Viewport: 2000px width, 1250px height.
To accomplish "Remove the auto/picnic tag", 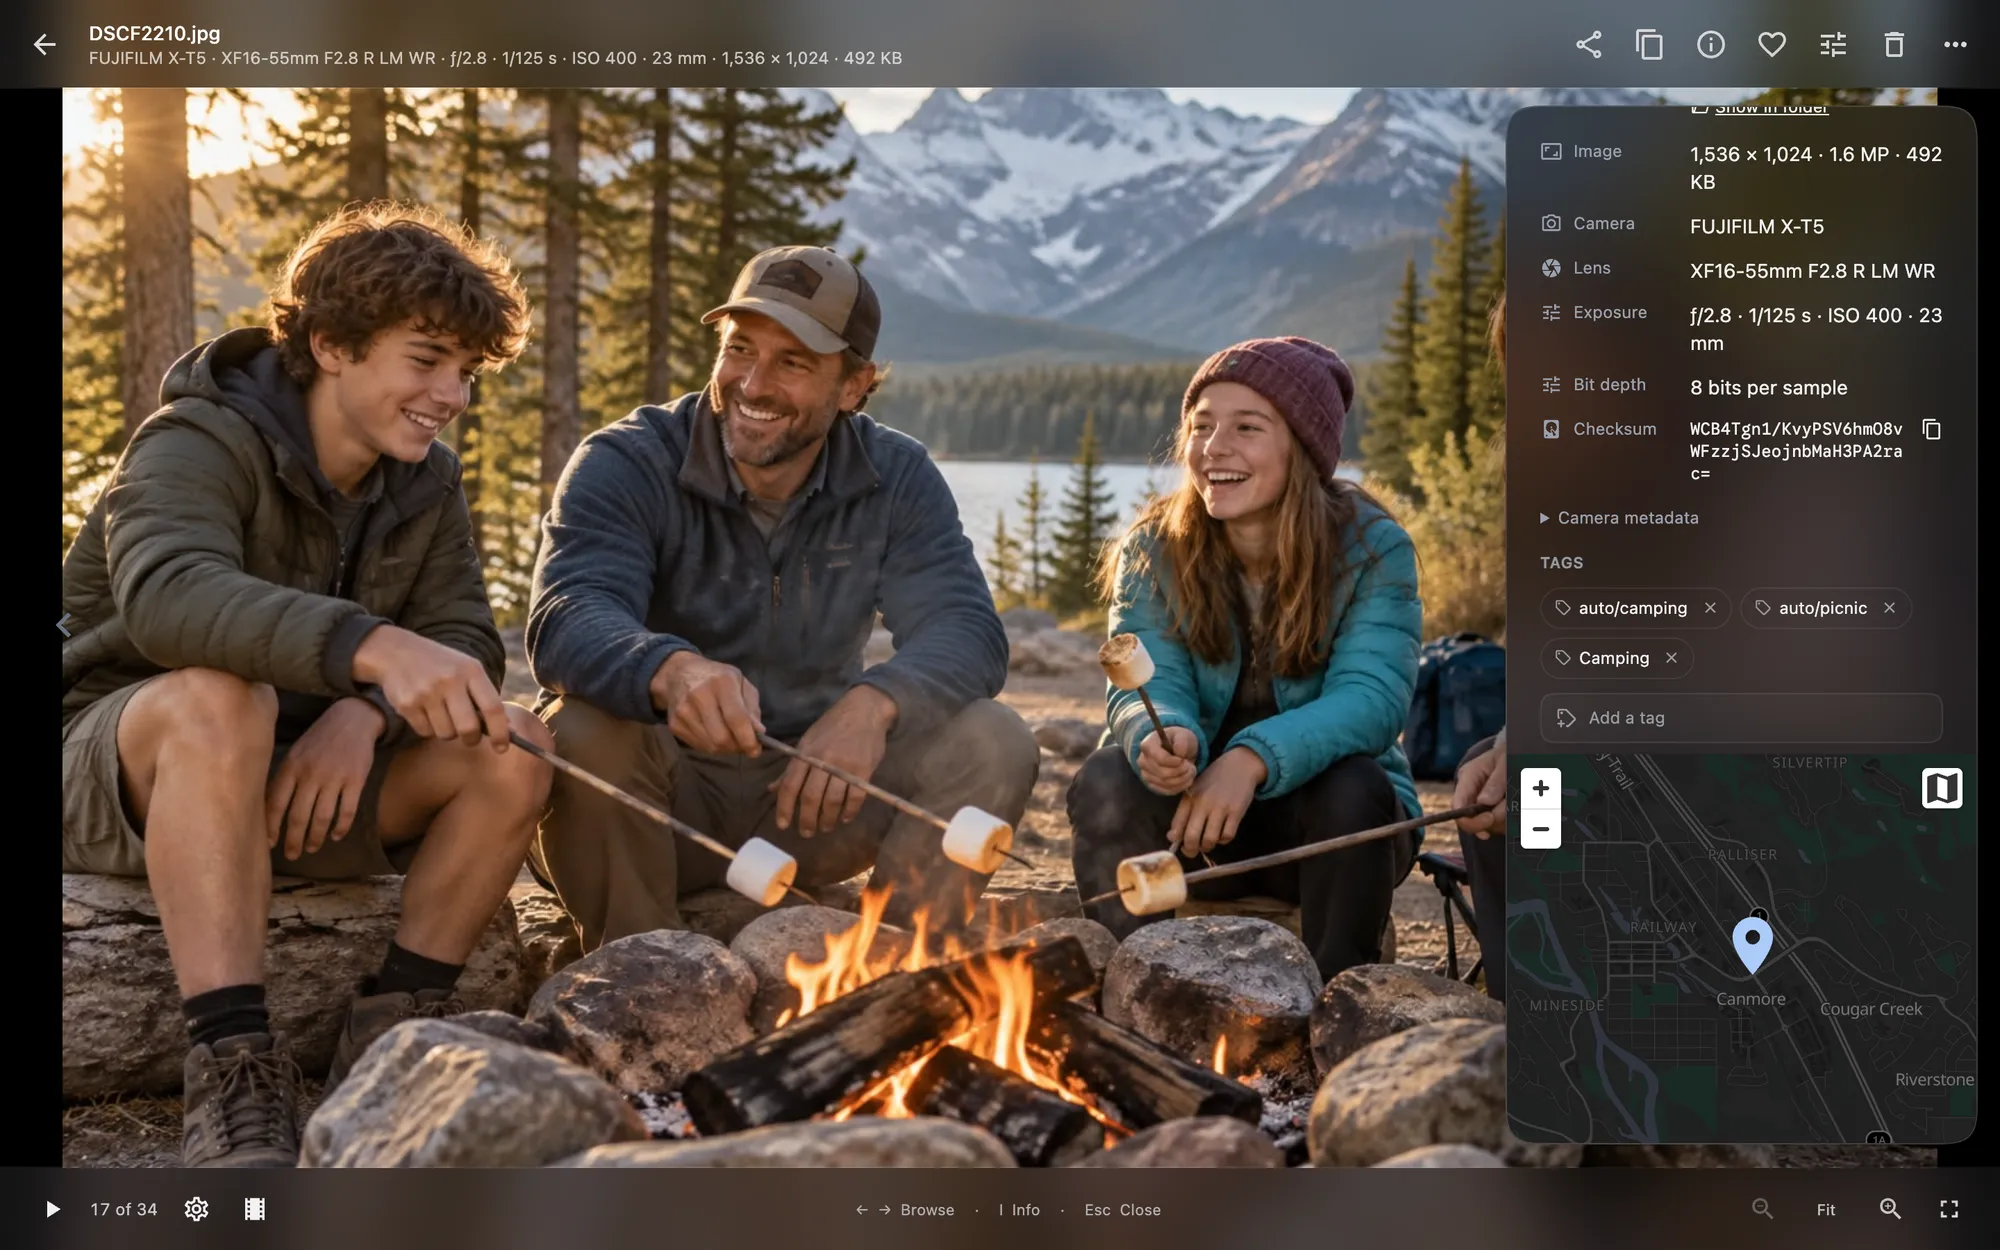I will click(1889, 608).
